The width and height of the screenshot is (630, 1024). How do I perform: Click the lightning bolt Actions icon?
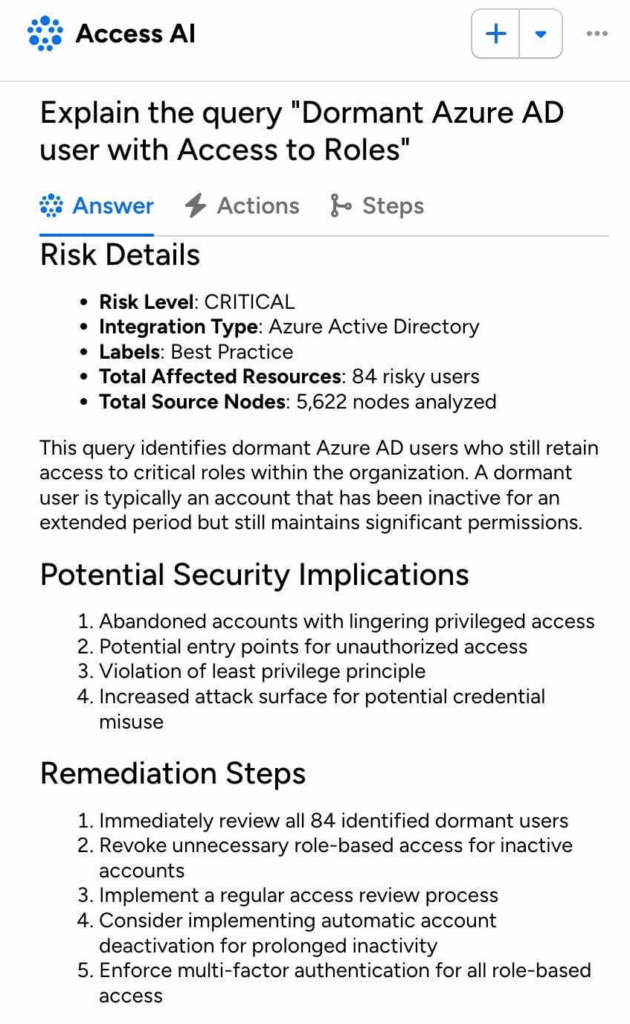tap(196, 206)
